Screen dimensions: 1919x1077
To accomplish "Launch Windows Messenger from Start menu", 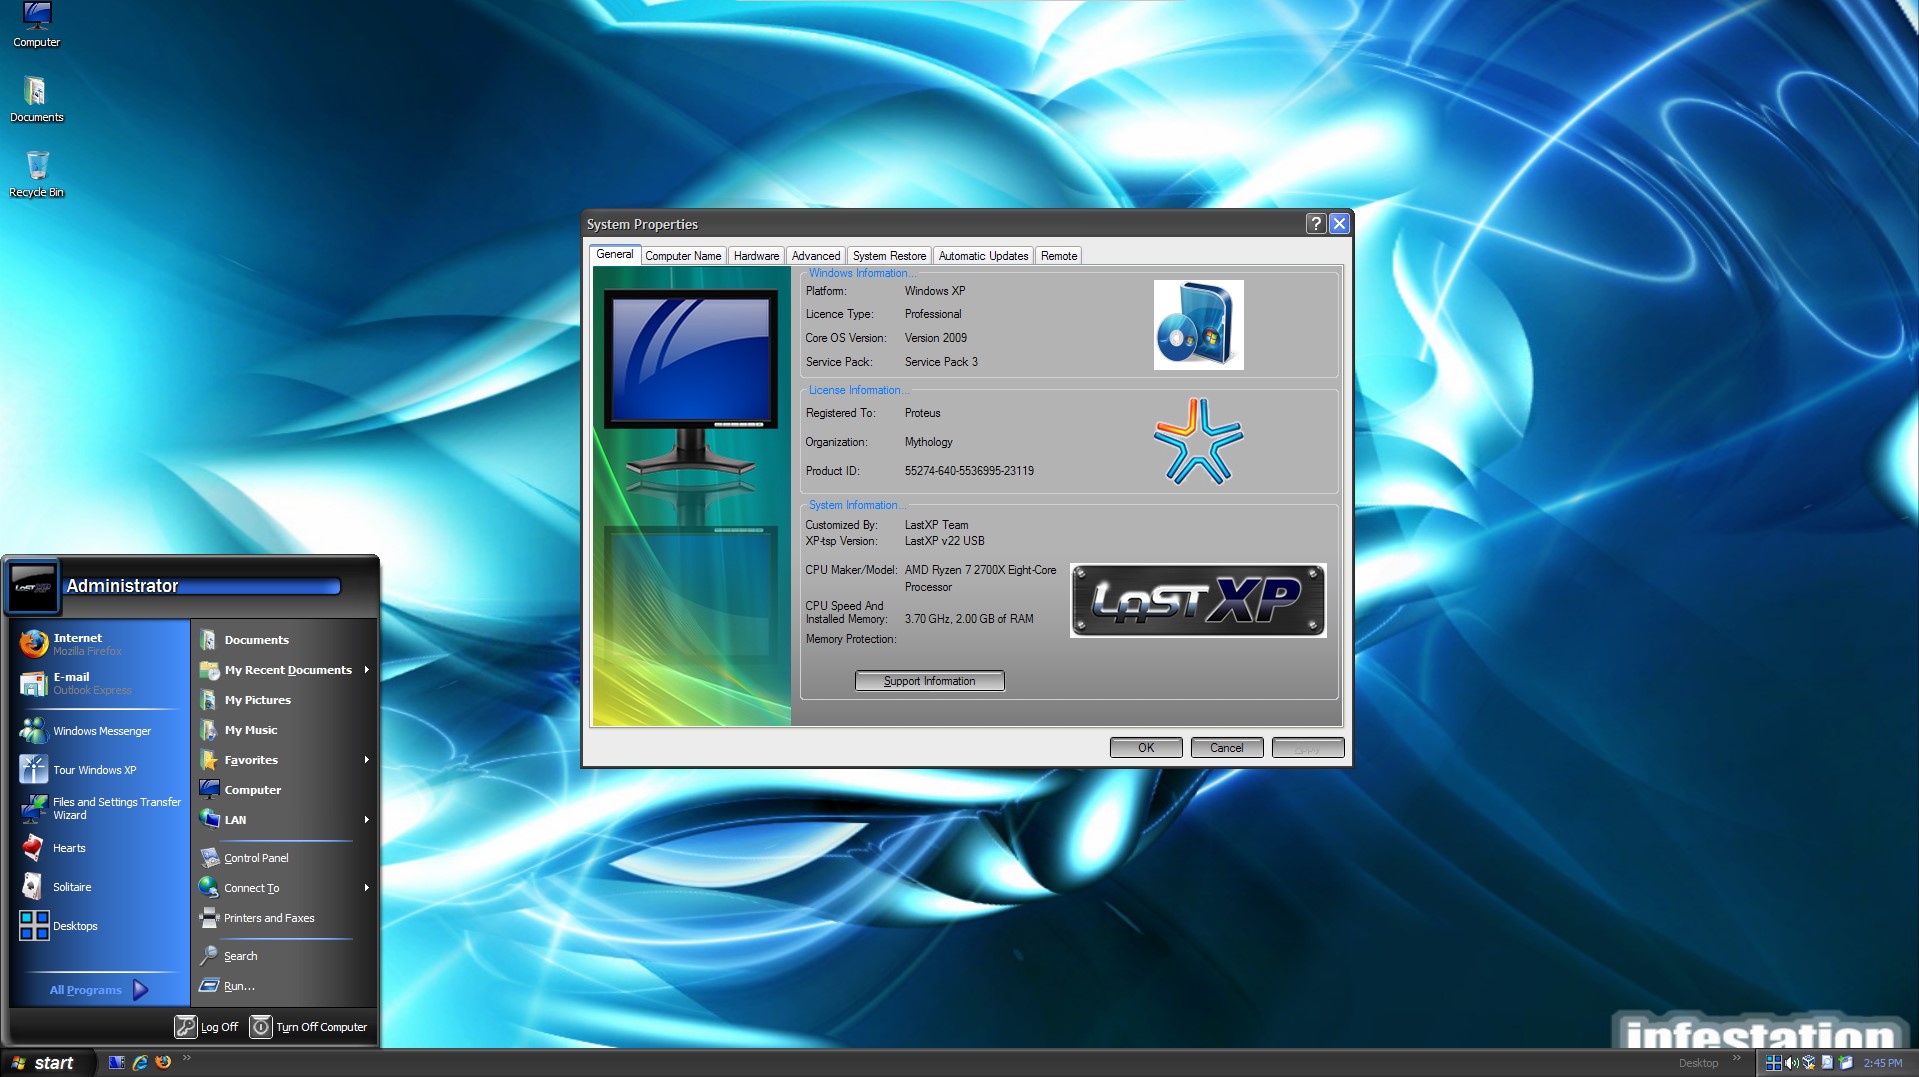I will tap(100, 731).
